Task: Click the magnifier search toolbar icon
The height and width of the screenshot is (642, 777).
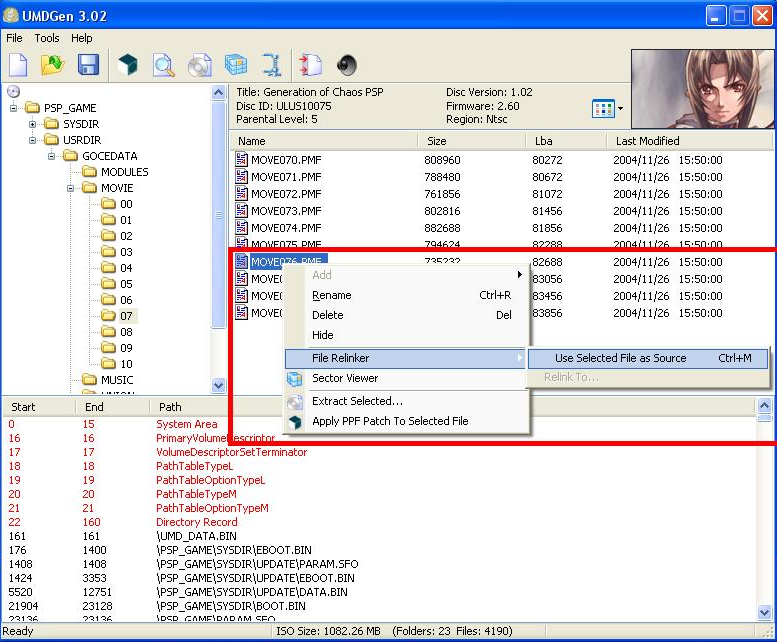Action: 163,66
